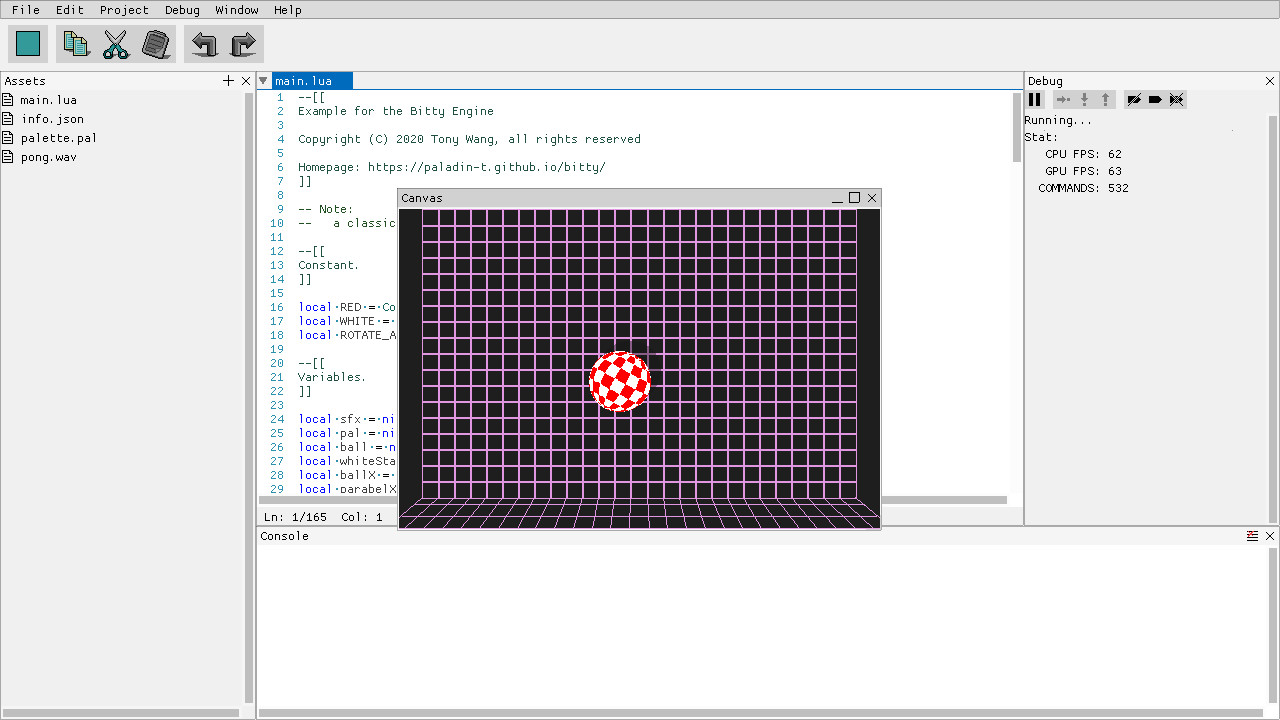This screenshot has height=720, width=1280.
Task: Click the Undo arrow icon
Action: [x=202, y=44]
